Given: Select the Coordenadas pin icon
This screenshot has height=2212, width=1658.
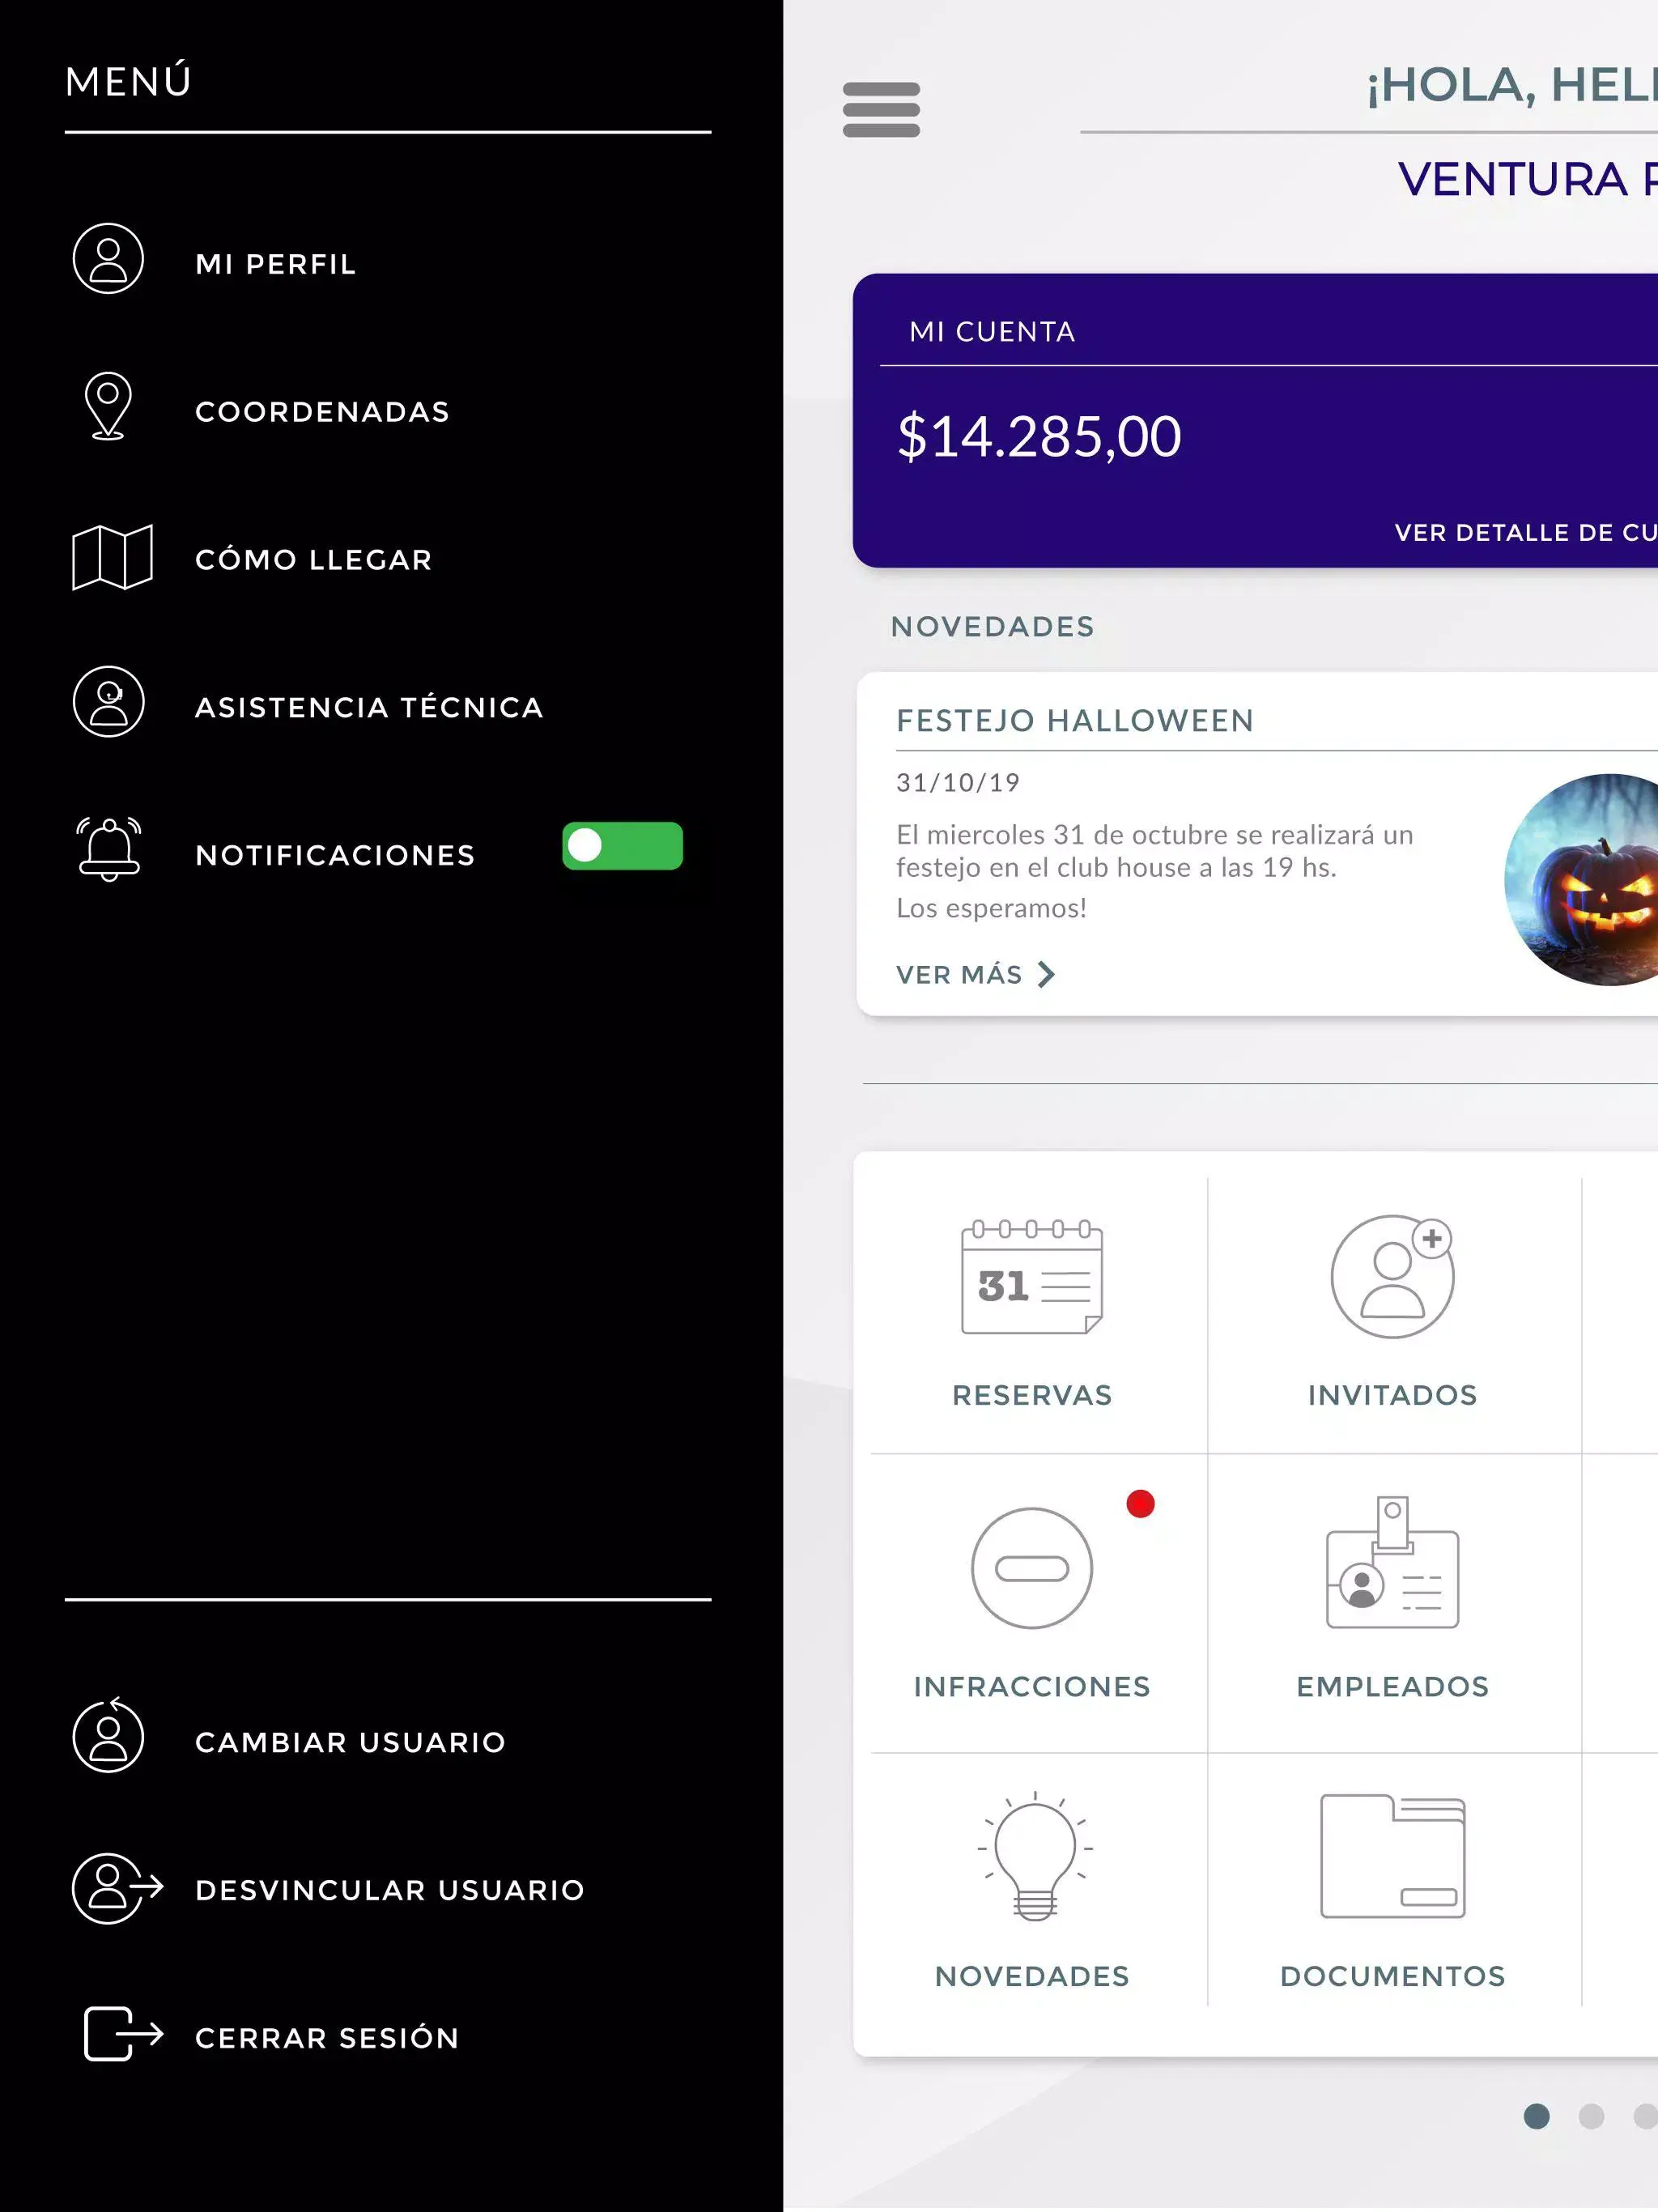Looking at the screenshot, I should 108,406.
